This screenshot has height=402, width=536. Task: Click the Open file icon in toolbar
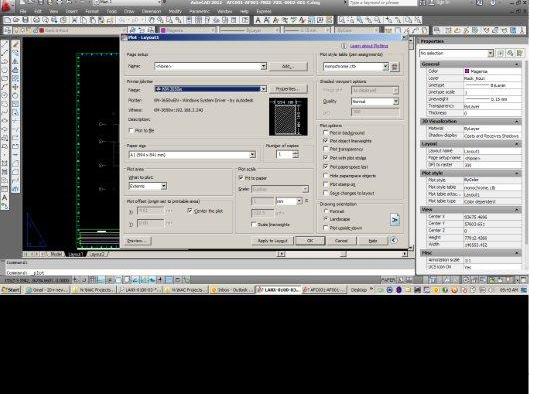(x=17, y=20)
